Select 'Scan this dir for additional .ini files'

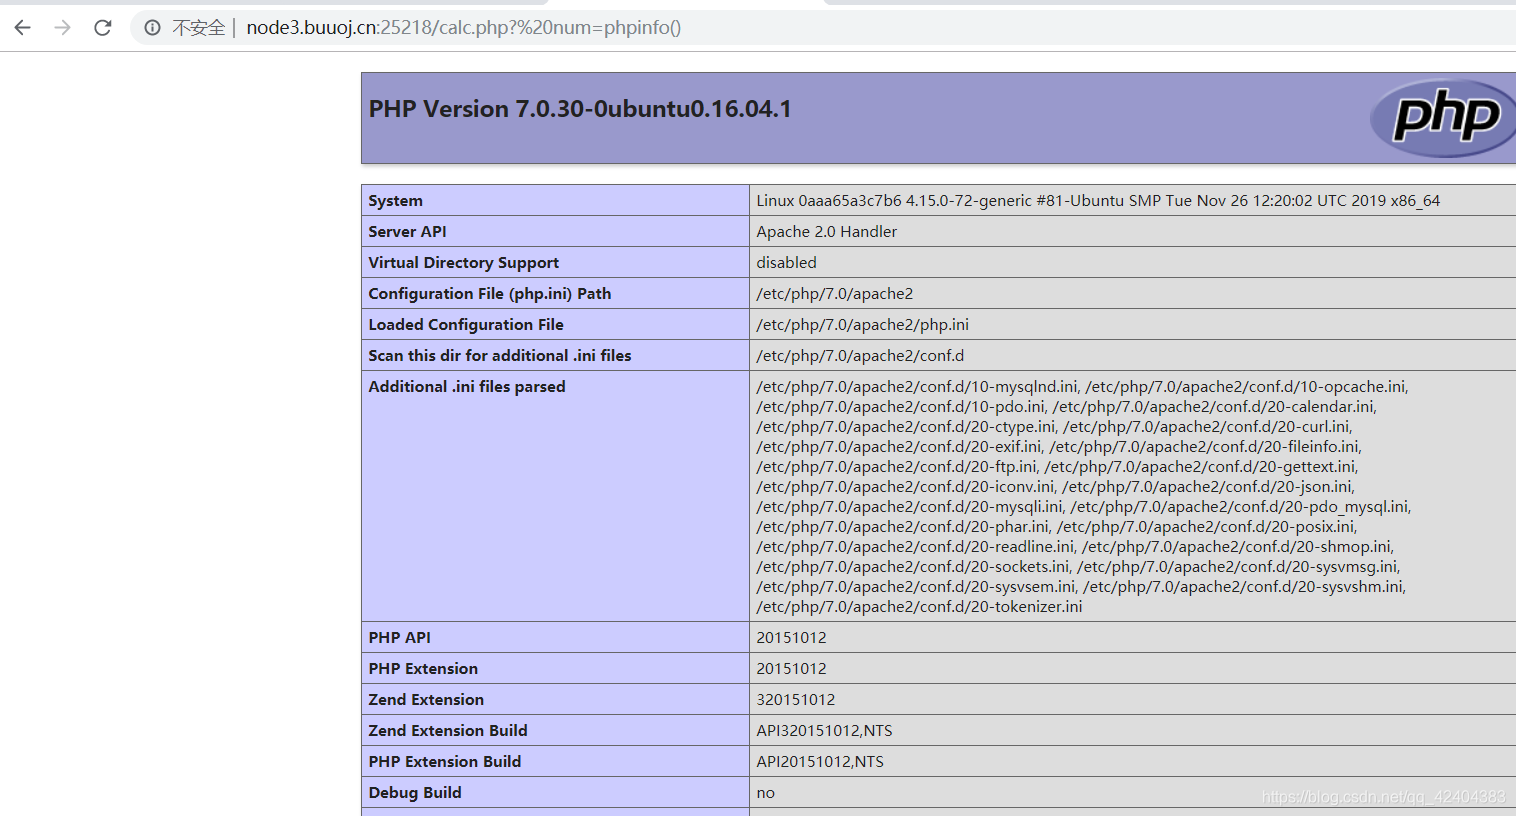coord(500,356)
